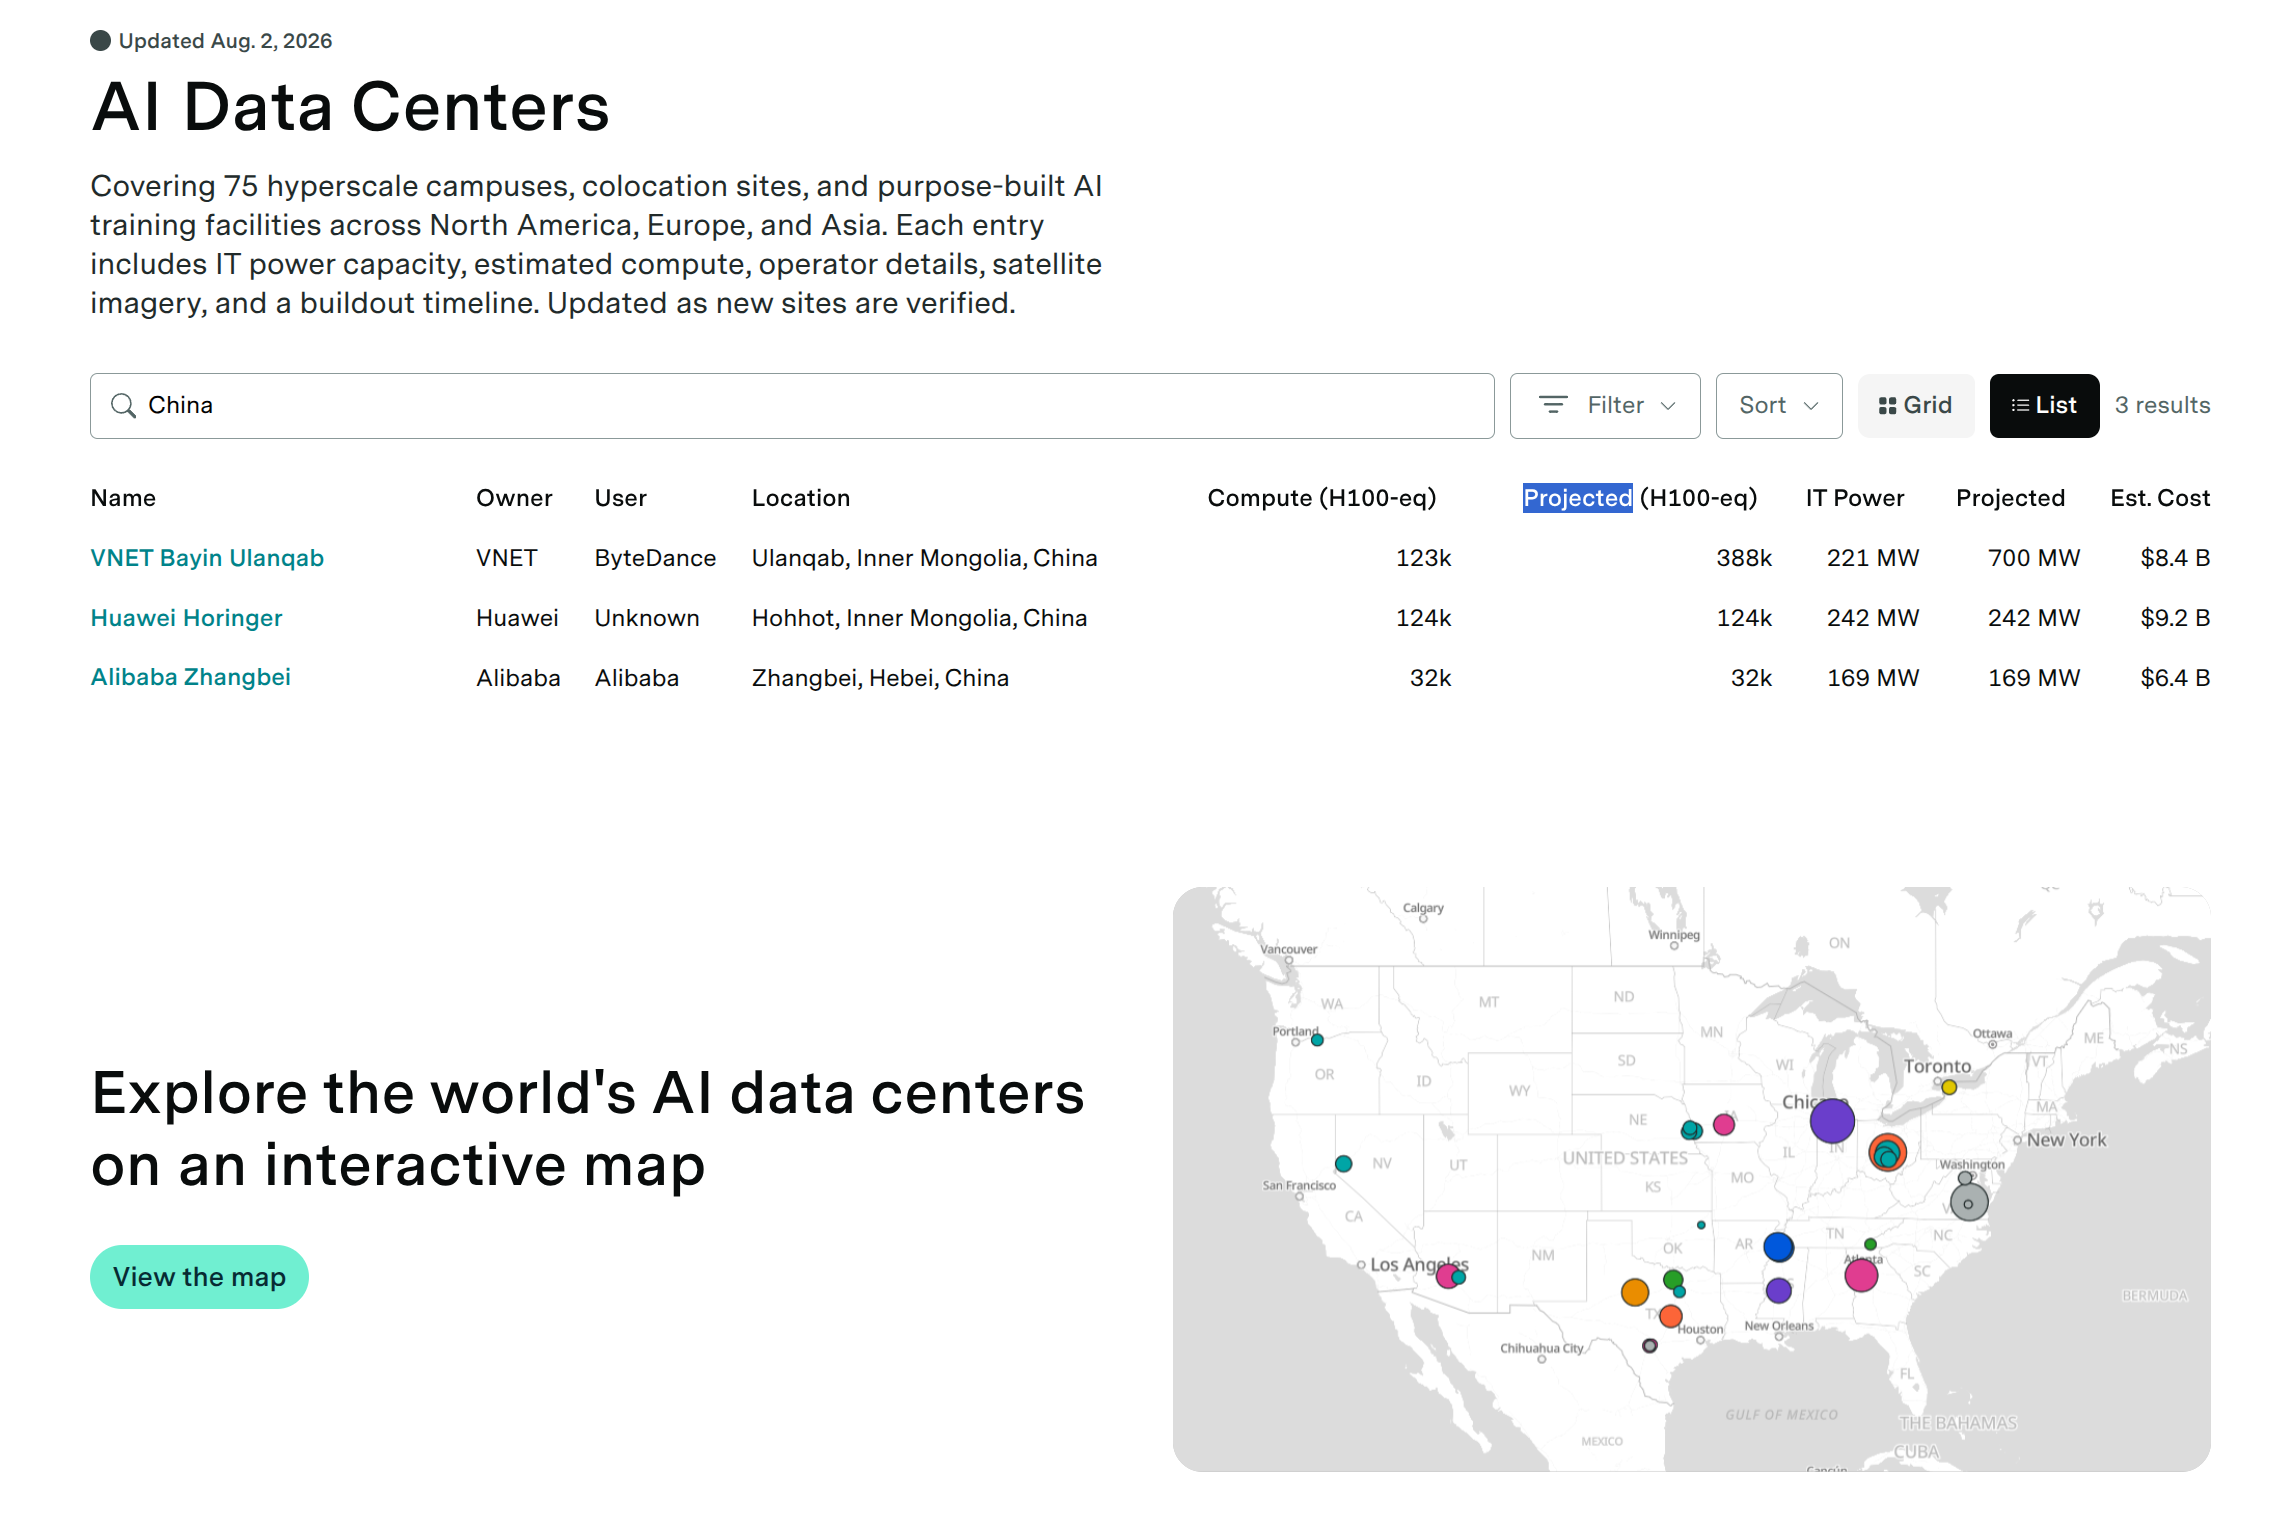Switch to Grid view
This screenshot has height=1521, width=2274.
coord(1915,405)
